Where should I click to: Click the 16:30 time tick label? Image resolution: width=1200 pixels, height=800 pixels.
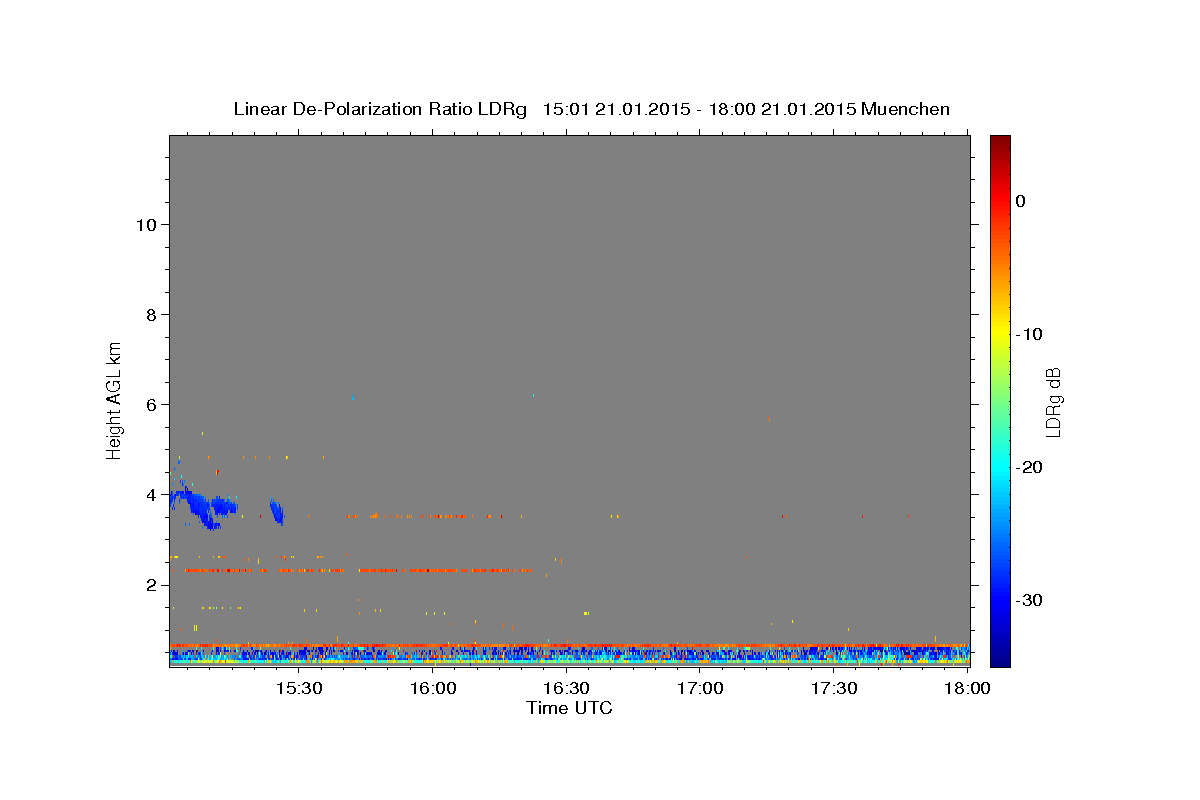point(566,689)
